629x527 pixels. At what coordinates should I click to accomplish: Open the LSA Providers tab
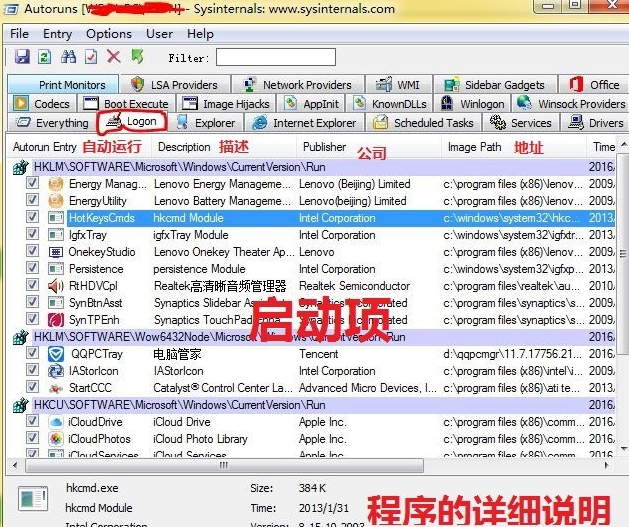tap(175, 85)
